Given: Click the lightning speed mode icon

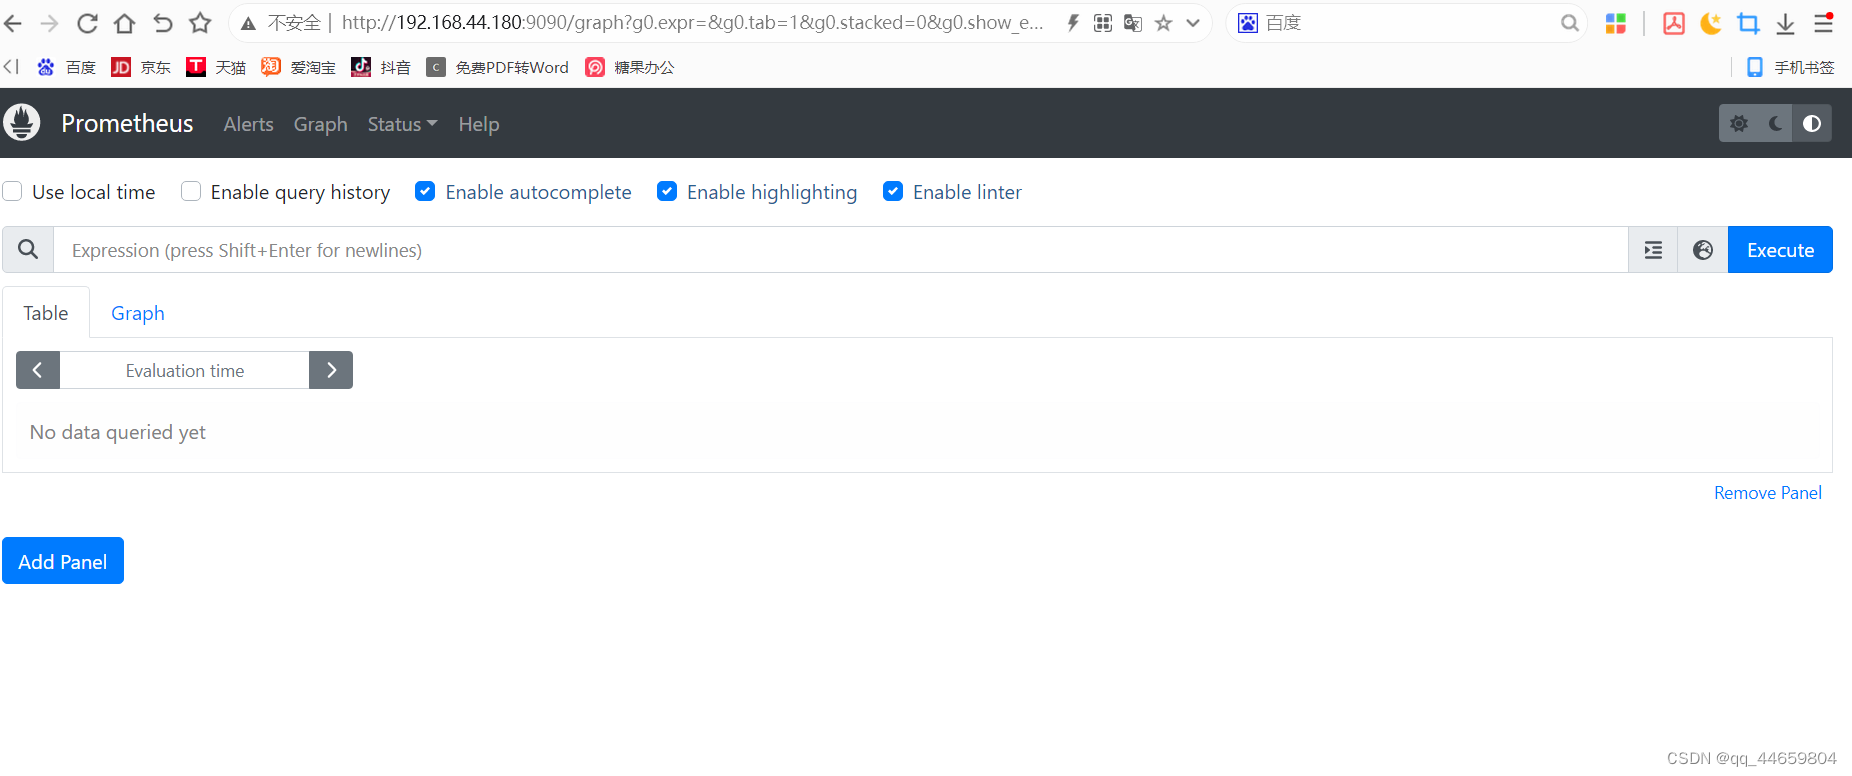Looking at the screenshot, I should (1073, 23).
